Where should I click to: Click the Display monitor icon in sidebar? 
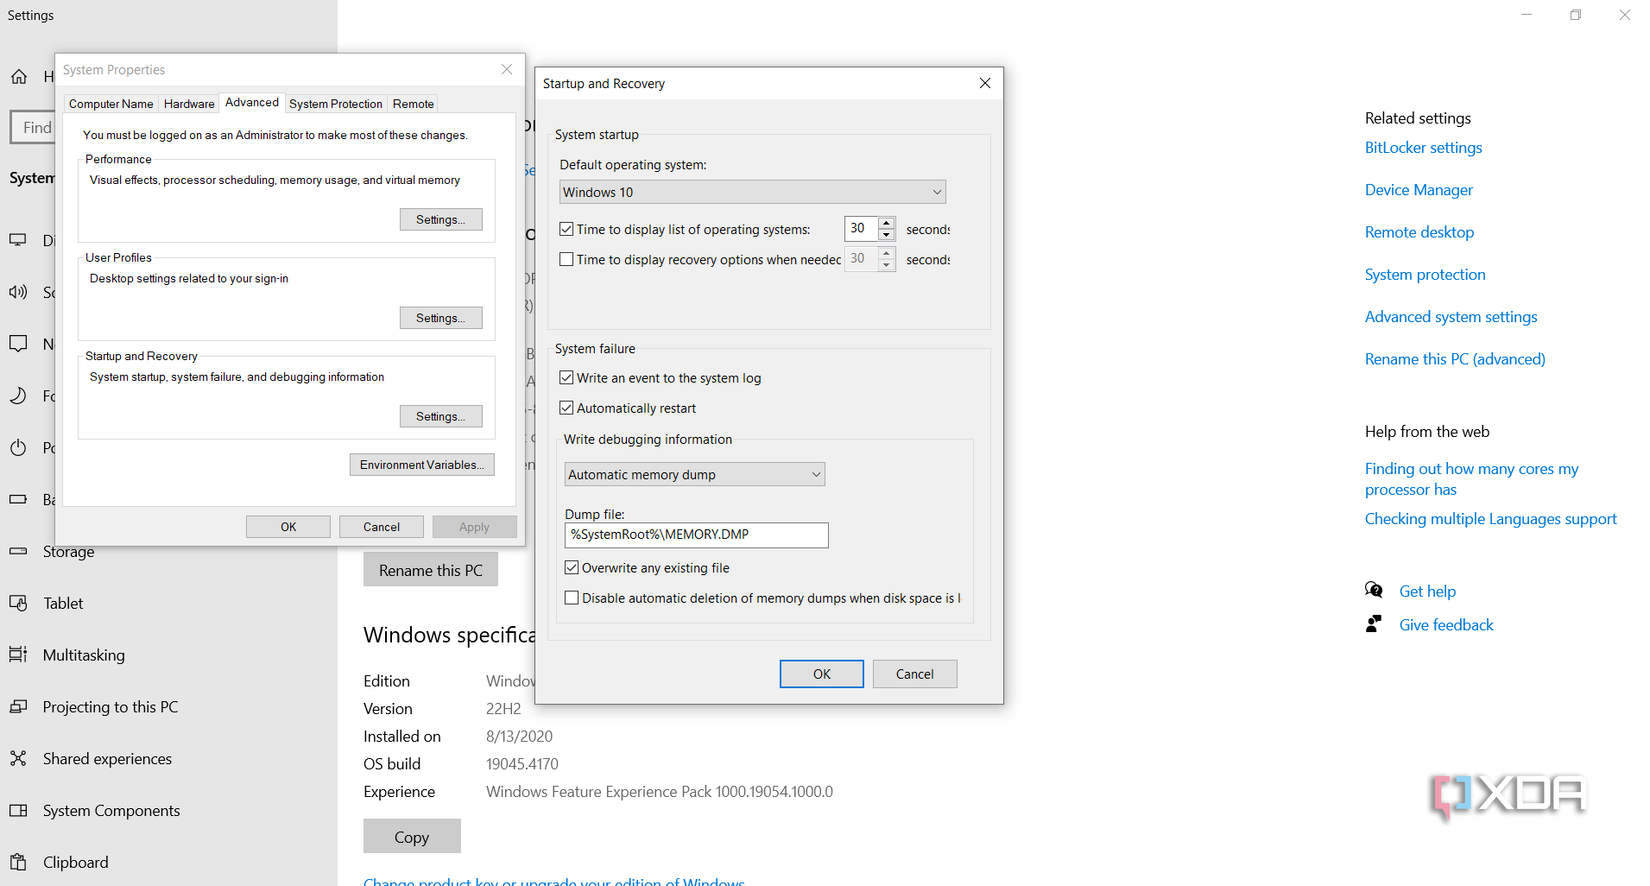coord(18,240)
